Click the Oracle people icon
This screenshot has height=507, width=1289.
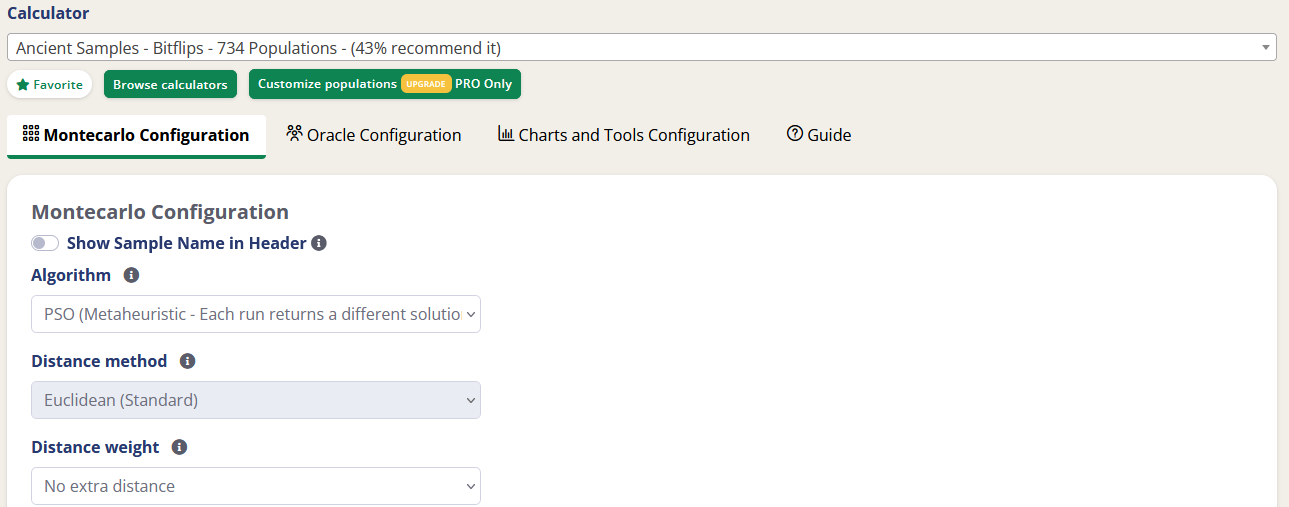coord(294,133)
